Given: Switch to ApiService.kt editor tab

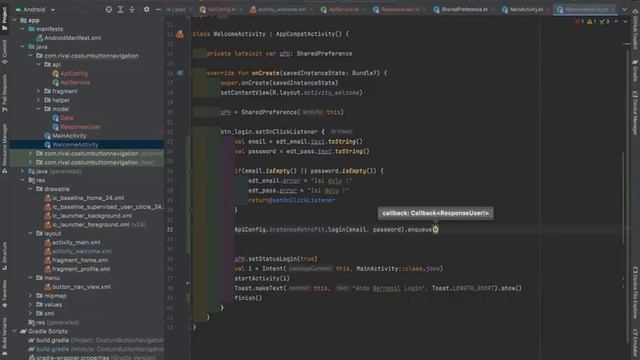Looking at the screenshot, I should [x=342, y=9].
